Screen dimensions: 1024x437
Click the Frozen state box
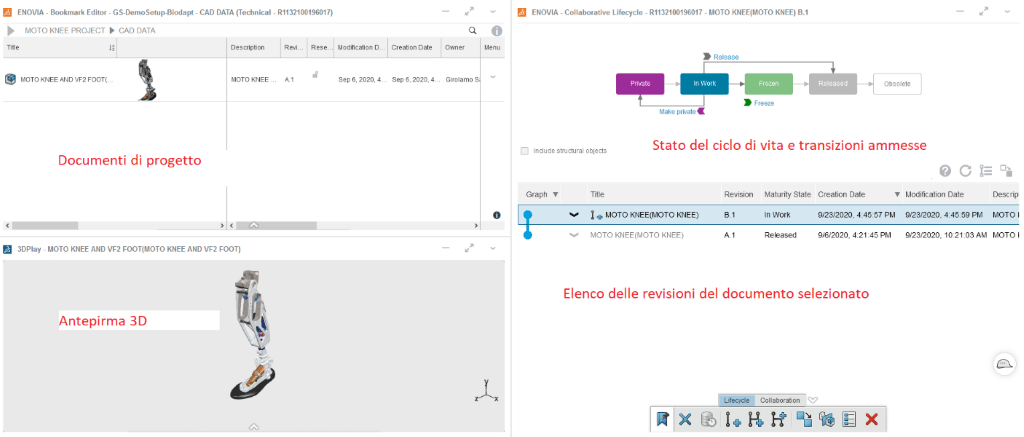(768, 84)
